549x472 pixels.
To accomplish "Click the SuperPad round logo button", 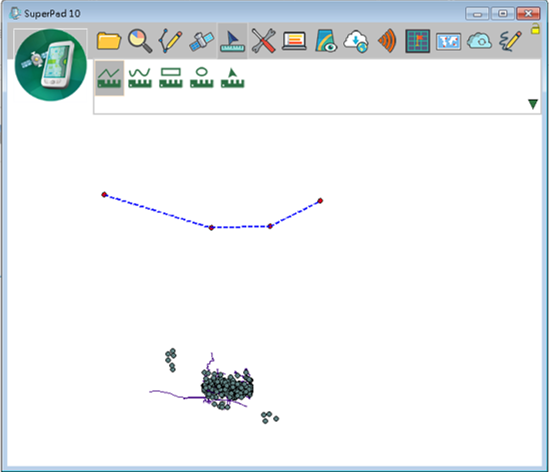I will point(51,65).
